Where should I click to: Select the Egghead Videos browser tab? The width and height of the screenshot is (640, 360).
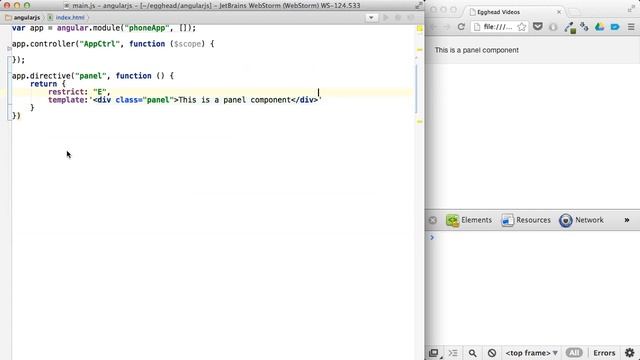click(515, 12)
